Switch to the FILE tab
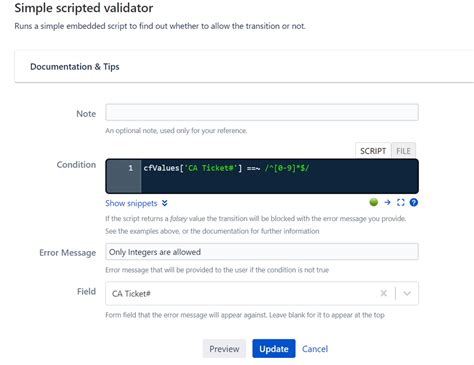 tap(403, 151)
